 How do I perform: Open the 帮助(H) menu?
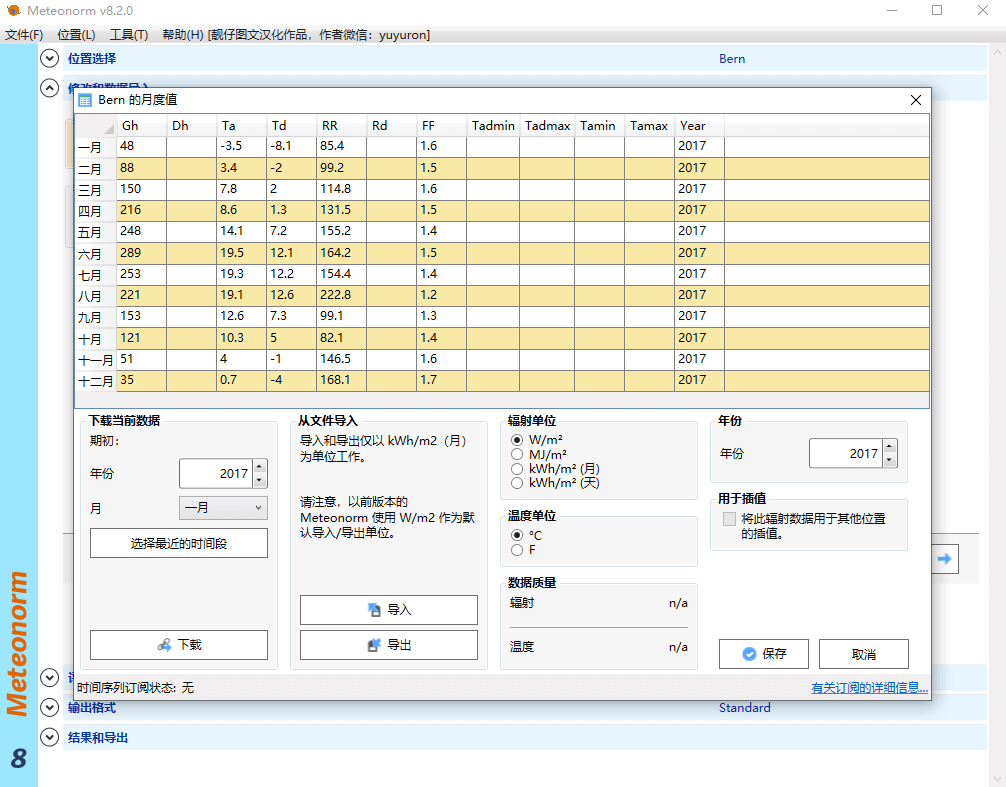point(183,35)
